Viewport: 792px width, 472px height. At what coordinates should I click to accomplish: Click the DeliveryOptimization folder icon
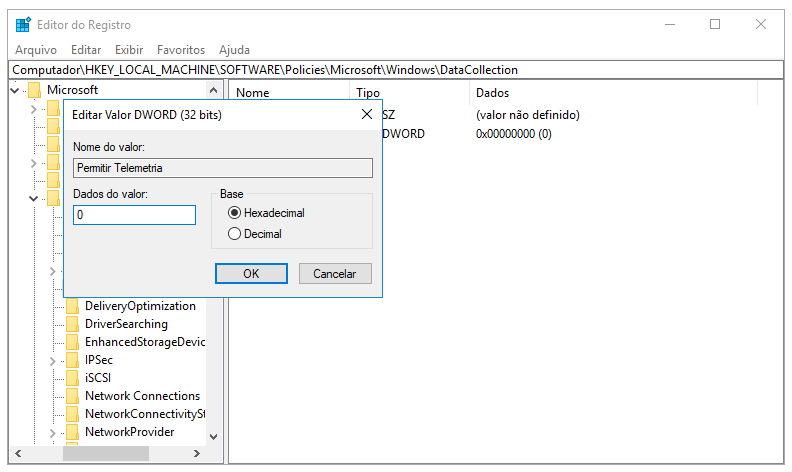click(72, 306)
